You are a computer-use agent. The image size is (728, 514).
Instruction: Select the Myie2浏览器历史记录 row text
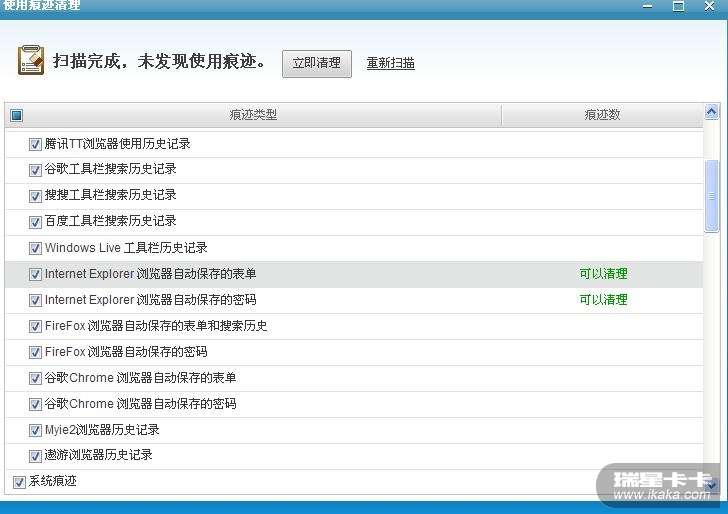click(x=102, y=430)
